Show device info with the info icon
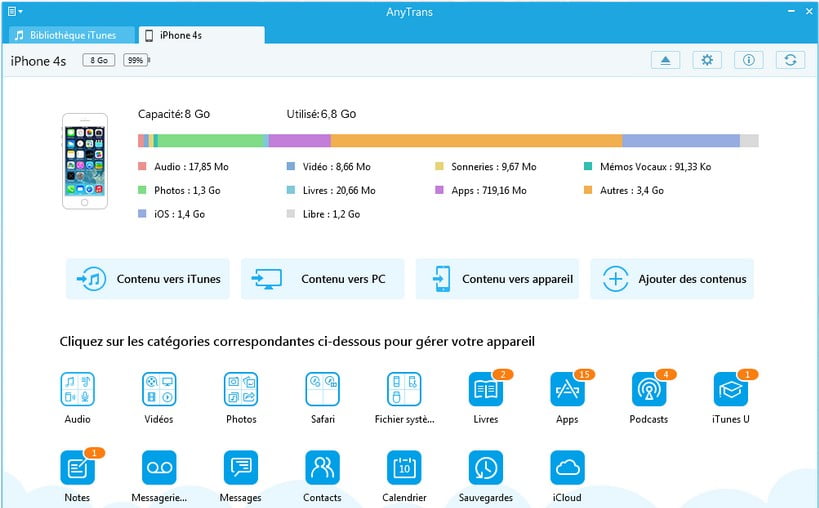 point(748,60)
